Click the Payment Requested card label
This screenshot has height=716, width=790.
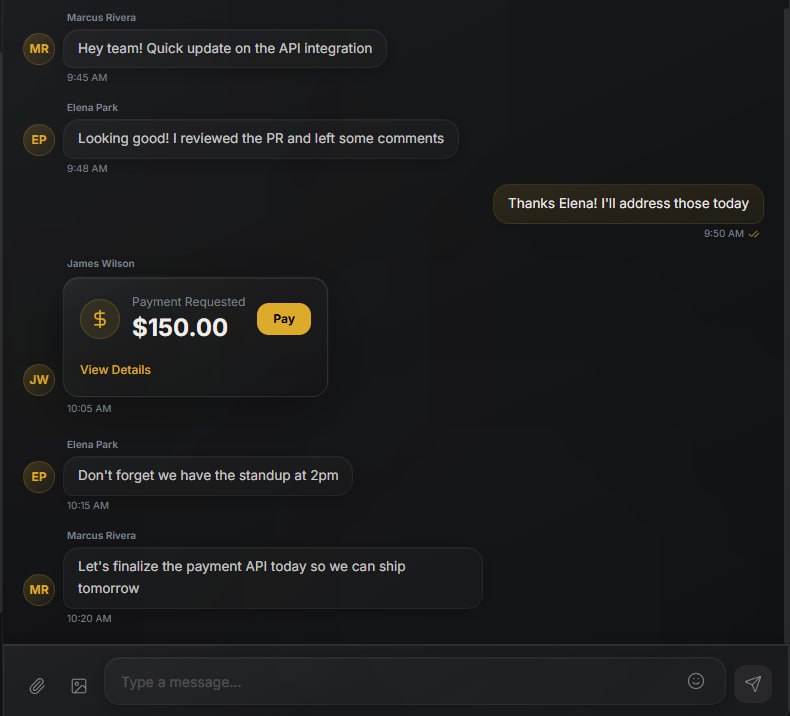click(188, 302)
